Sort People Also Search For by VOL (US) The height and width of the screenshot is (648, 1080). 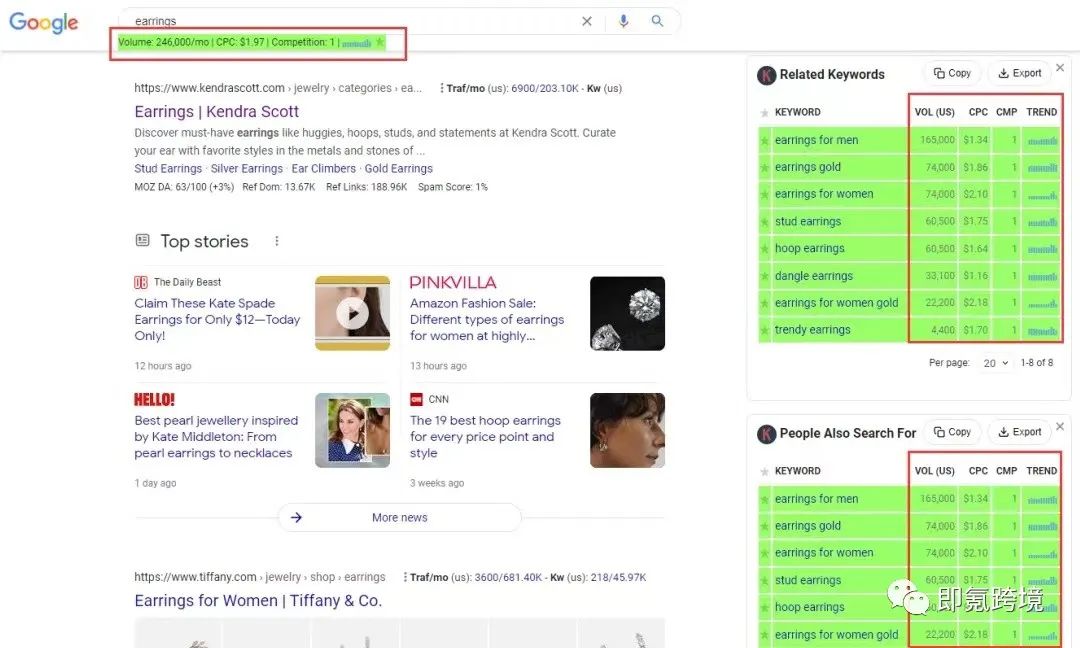934,471
